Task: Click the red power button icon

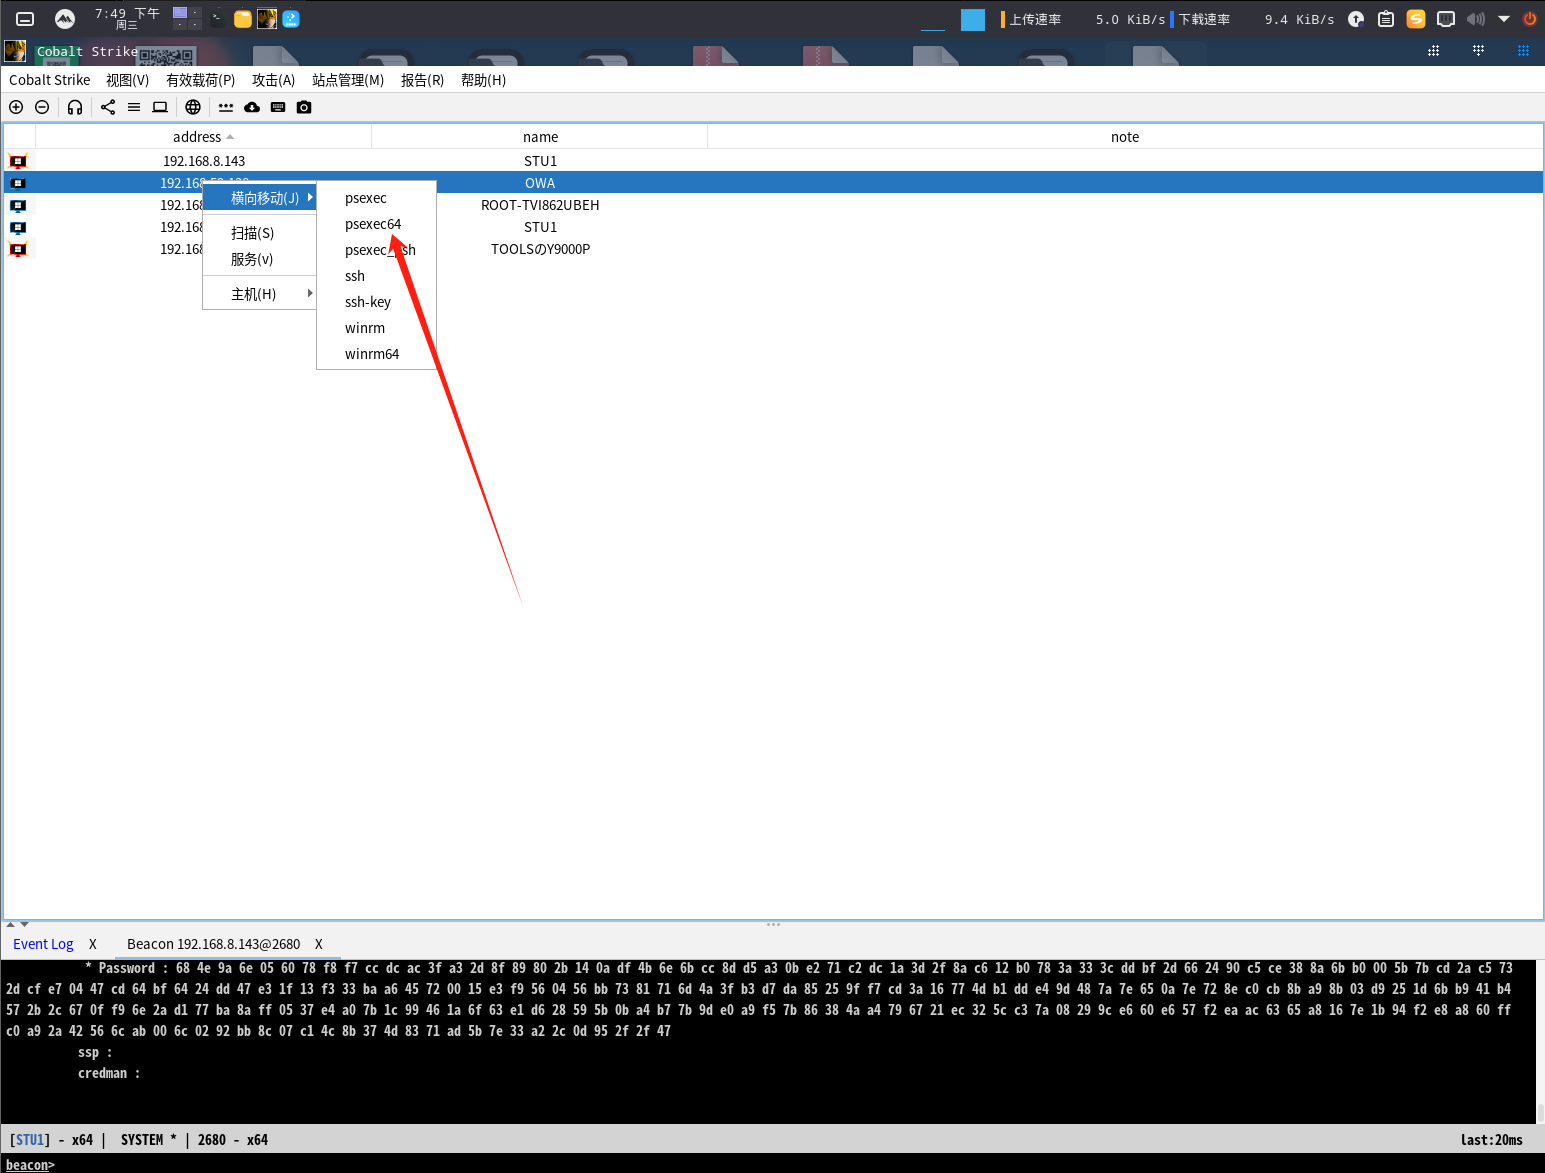Action: pos(1529,18)
